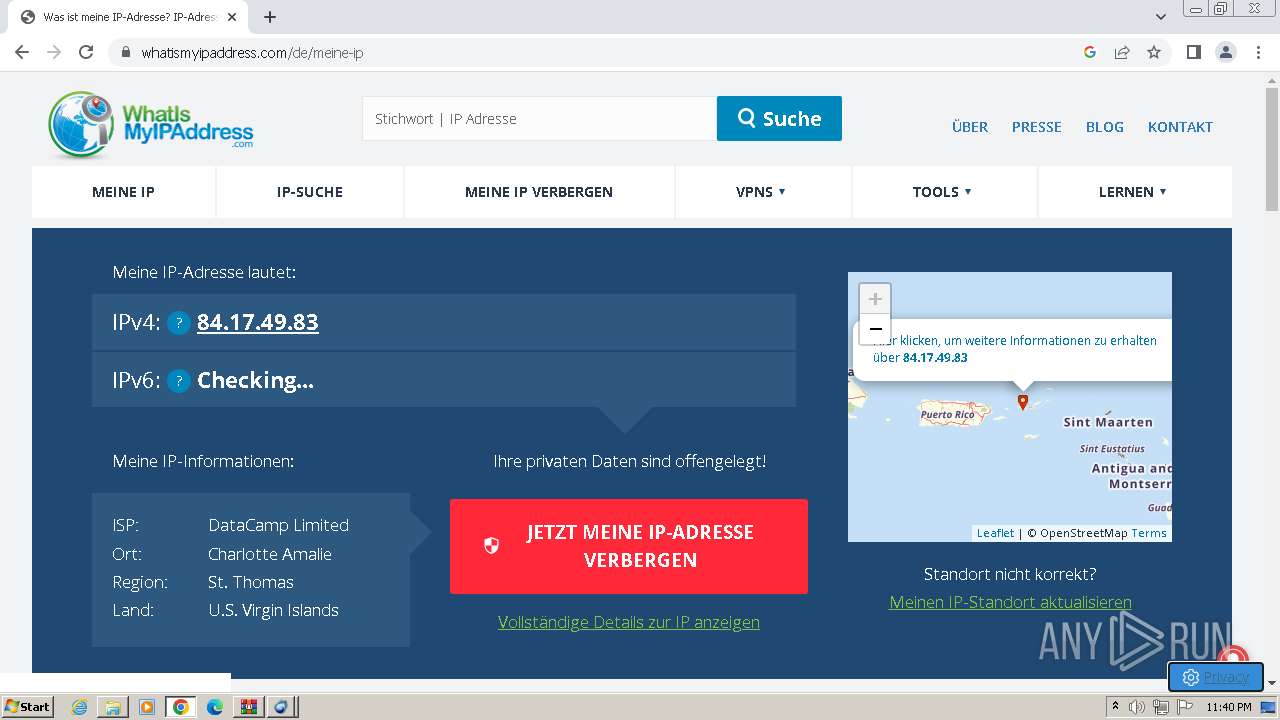Close the 'Was ist meine IP-Adresse' tab
This screenshot has height=720, width=1280.
[x=232, y=17]
